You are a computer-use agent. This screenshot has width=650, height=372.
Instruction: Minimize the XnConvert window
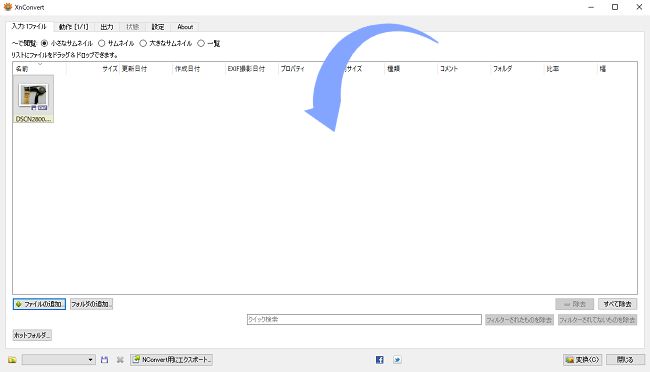pyautogui.click(x=591, y=7)
